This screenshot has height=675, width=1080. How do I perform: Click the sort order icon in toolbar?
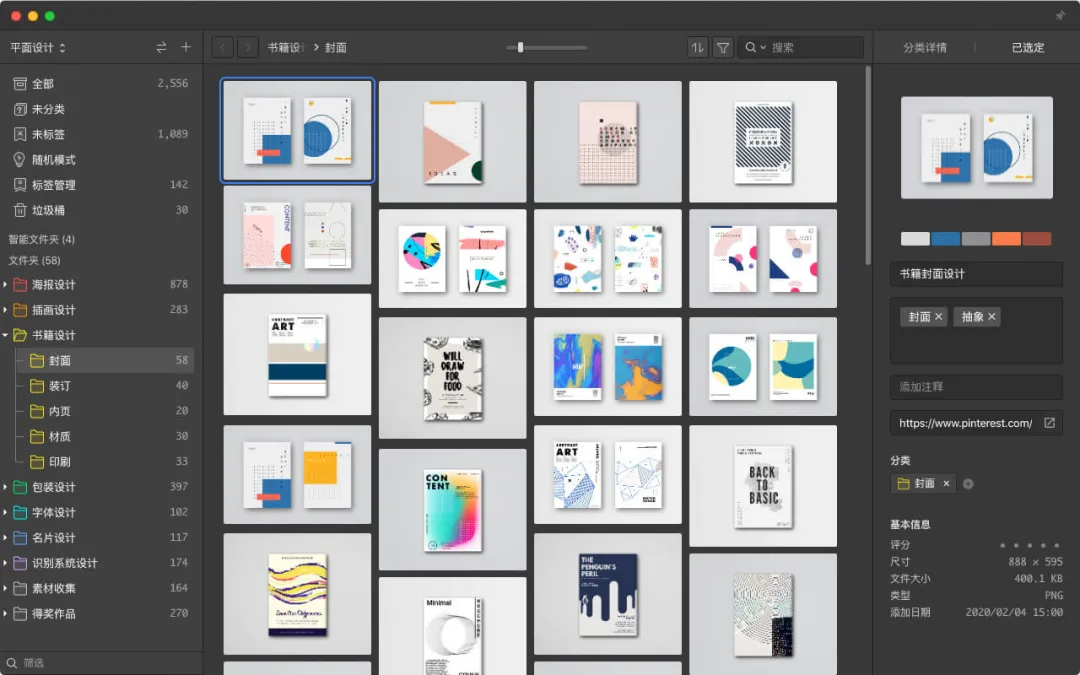coord(697,48)
